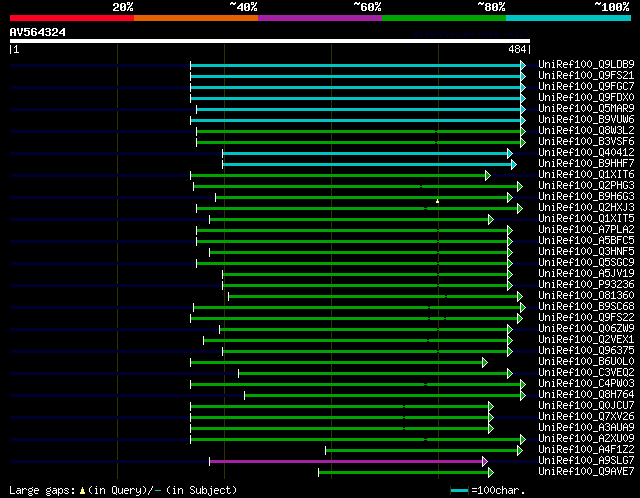This screenshot has width=640, height=498.
Task: Click the red 20% identity legend segment
Action: 72,18
